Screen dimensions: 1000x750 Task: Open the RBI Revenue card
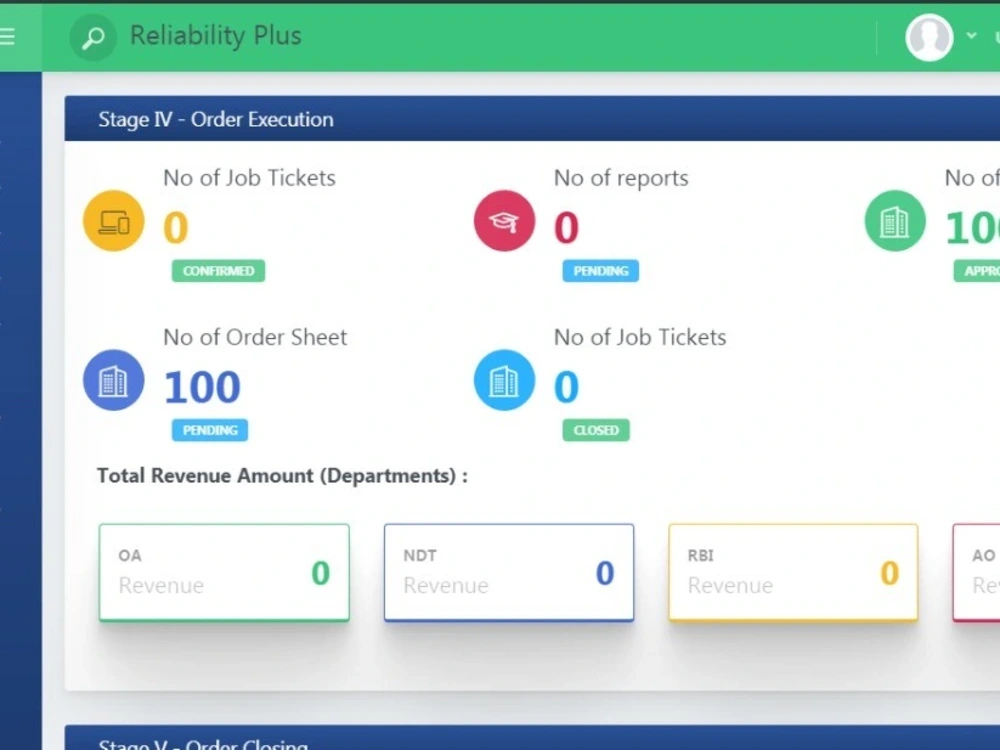[793, 573]
